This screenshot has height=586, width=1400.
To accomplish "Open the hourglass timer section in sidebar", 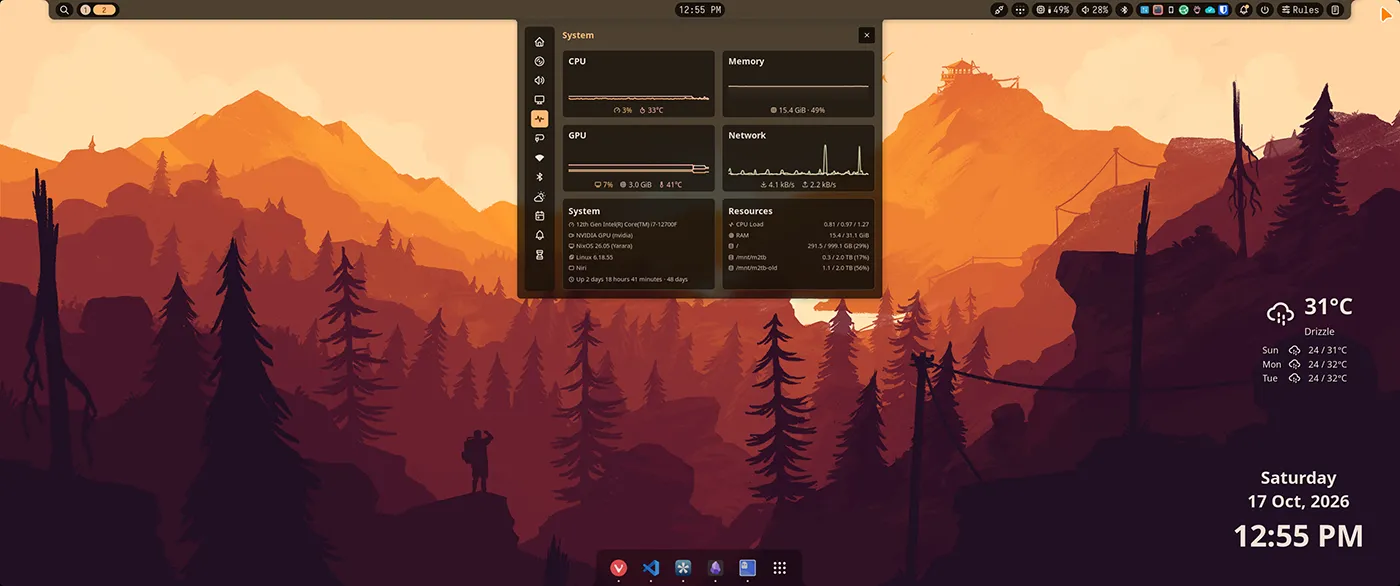I will pyautogui.click(x=539, y=255).
